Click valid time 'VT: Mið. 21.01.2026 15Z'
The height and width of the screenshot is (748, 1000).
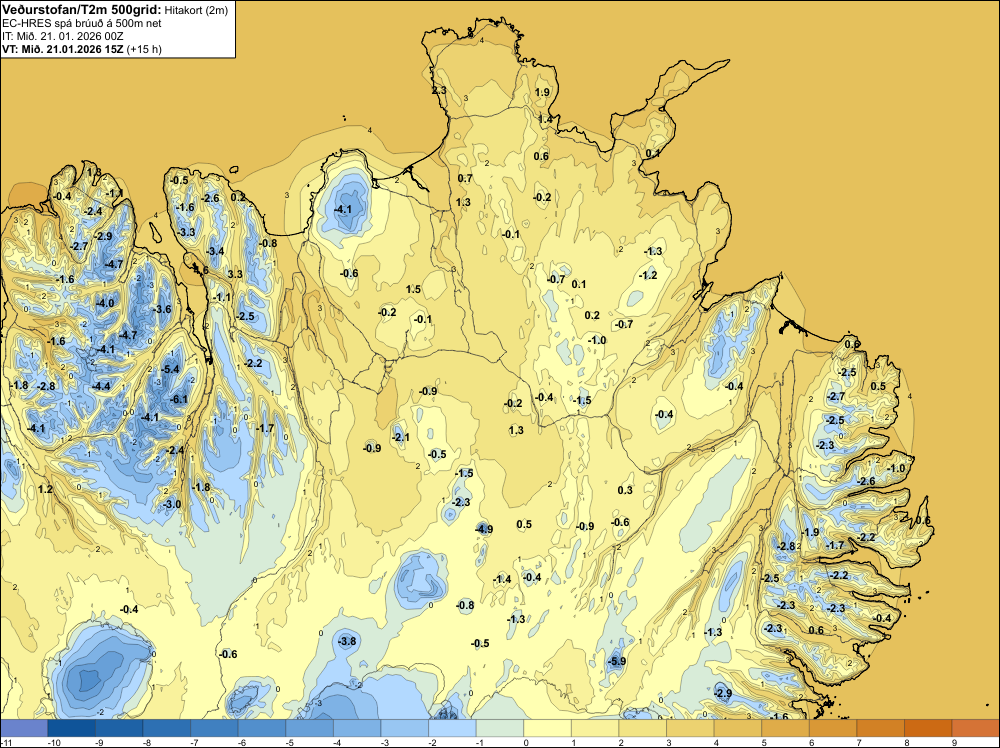coord(63,49)
